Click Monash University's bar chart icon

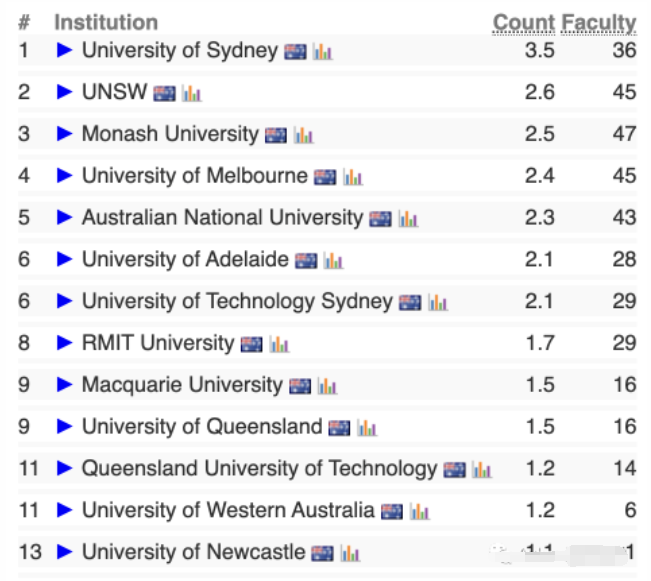click(x=303, y=135)
